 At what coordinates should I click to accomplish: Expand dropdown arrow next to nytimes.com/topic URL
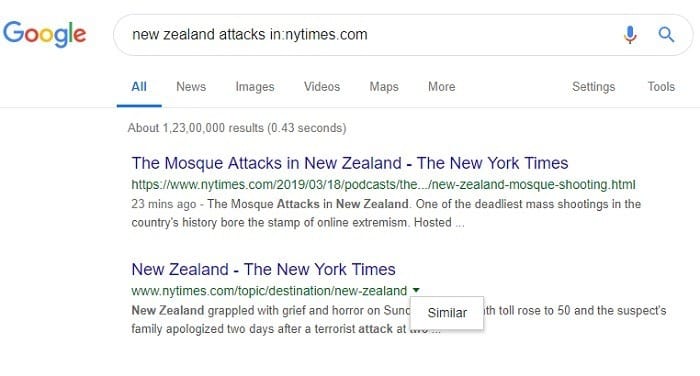[x=416, y=290]
